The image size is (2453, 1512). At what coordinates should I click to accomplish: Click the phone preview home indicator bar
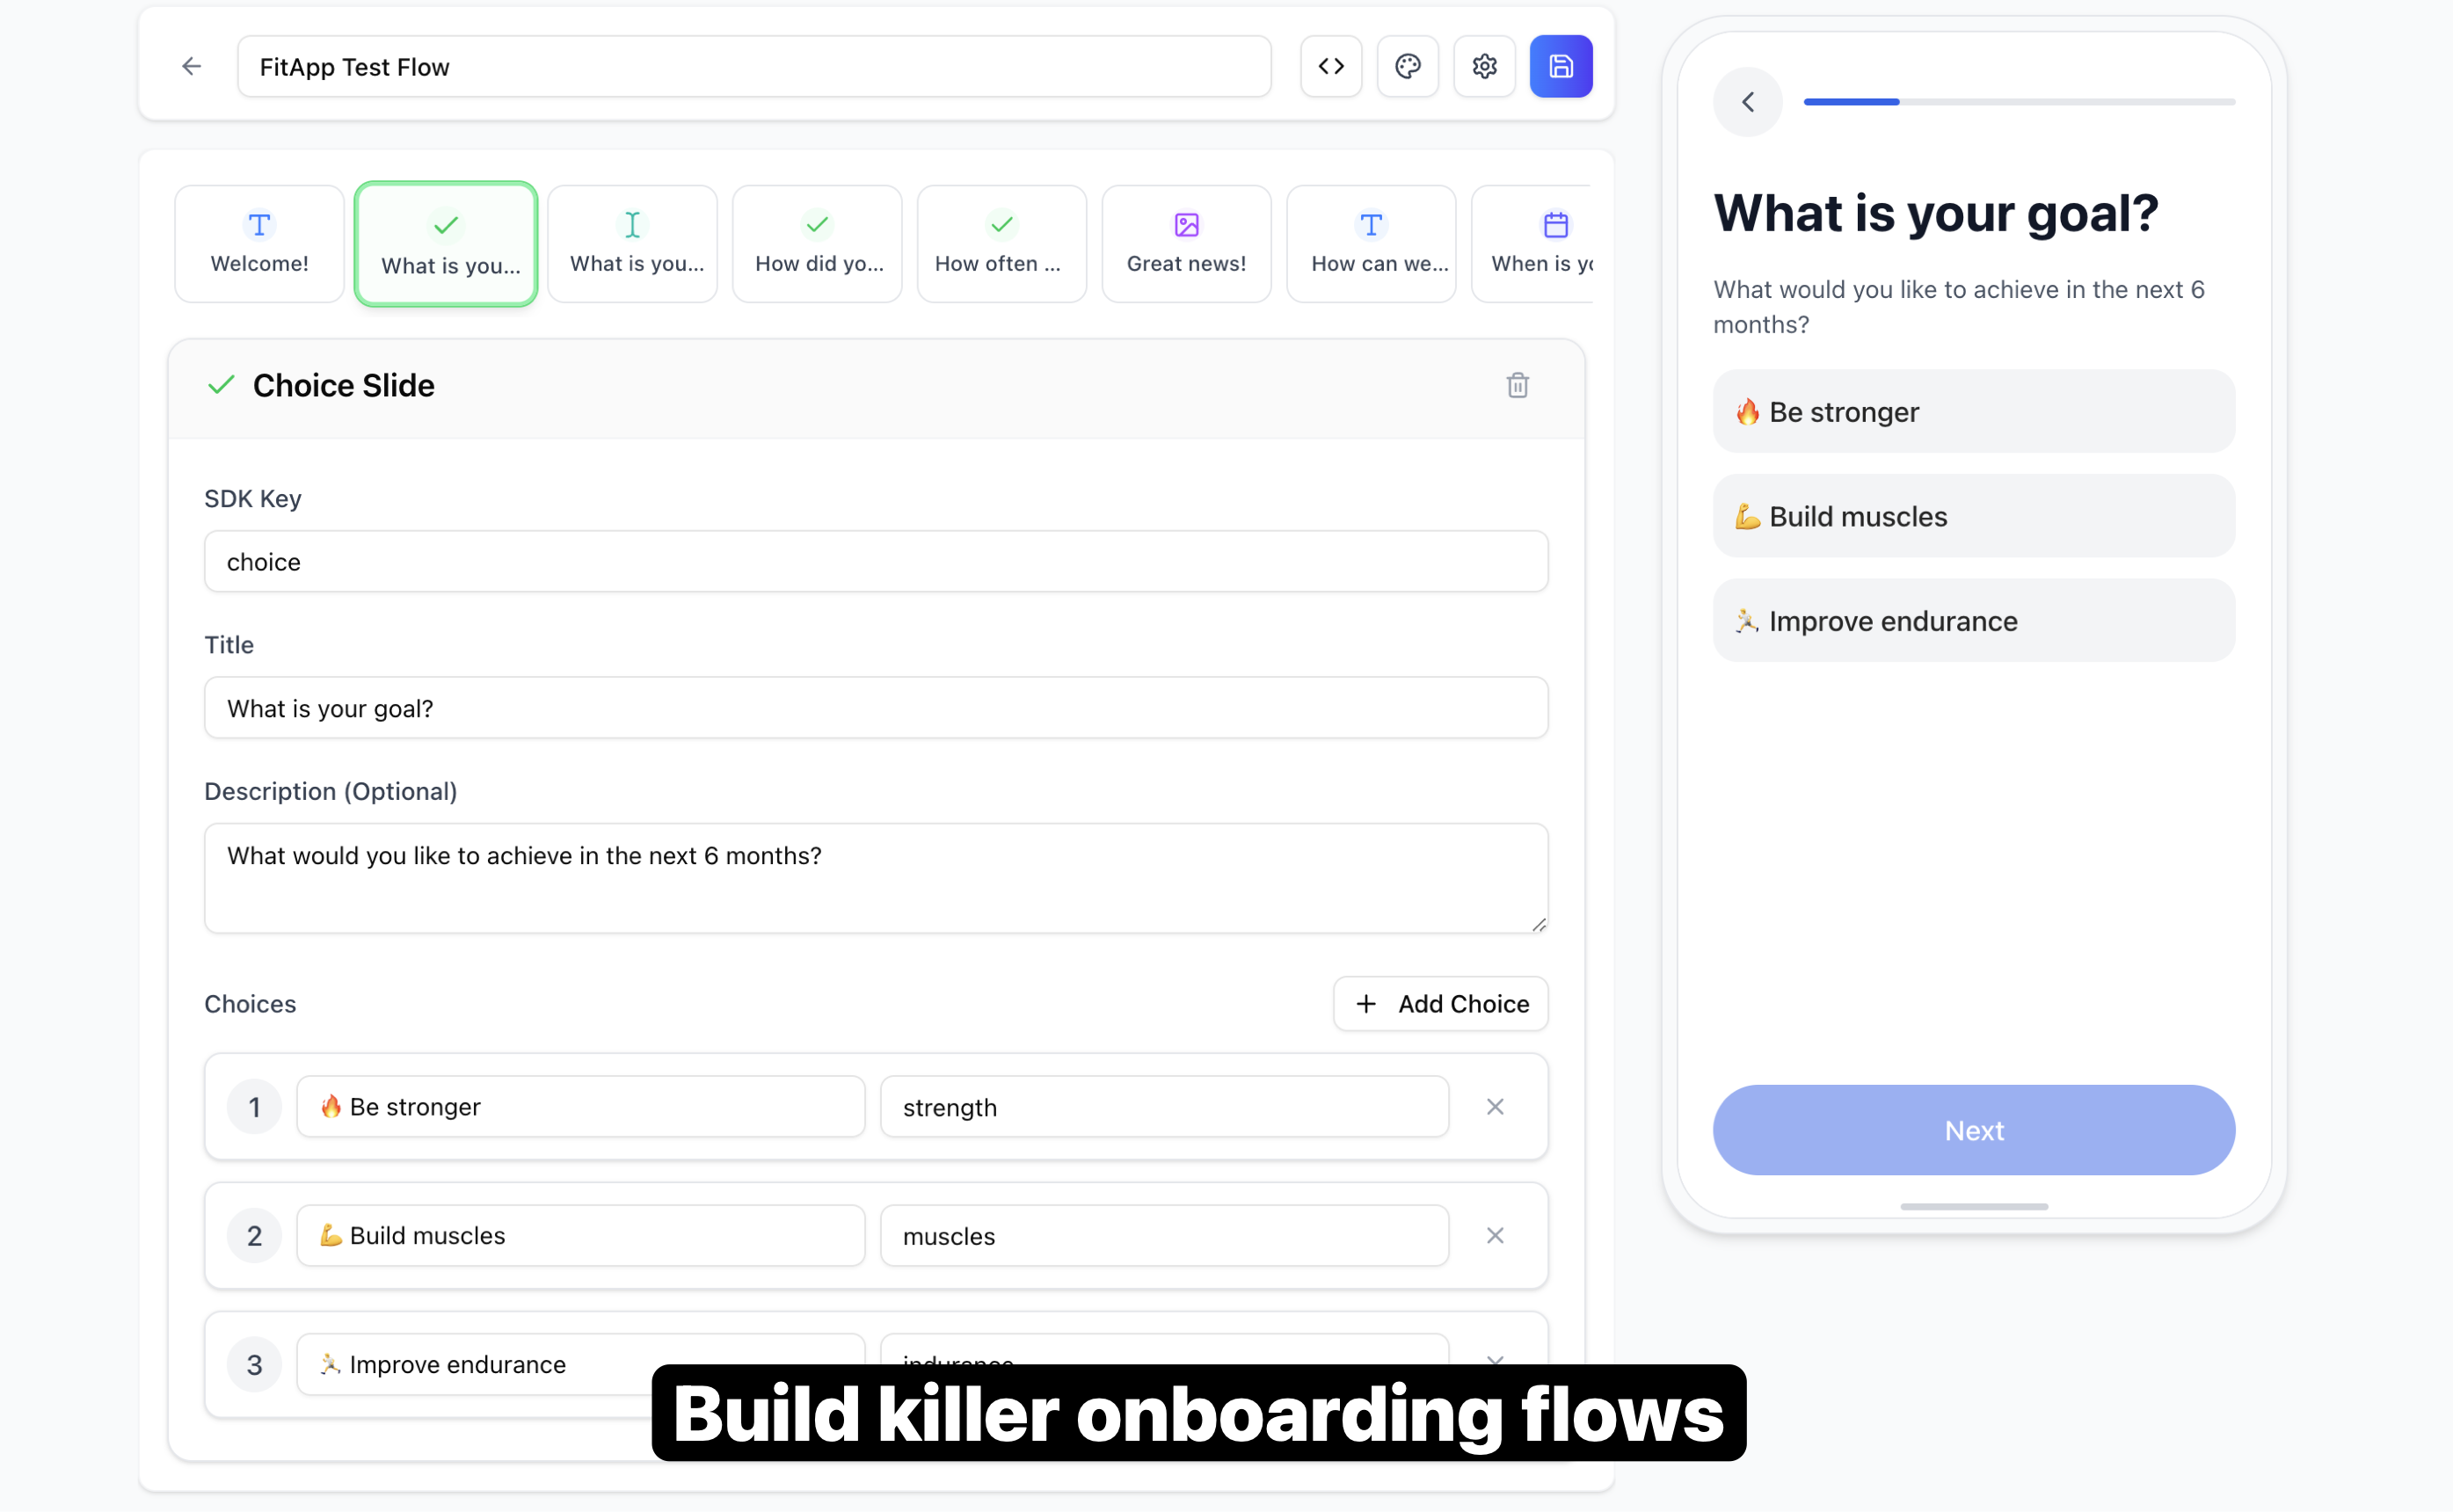click(x=1974, y=1207)
